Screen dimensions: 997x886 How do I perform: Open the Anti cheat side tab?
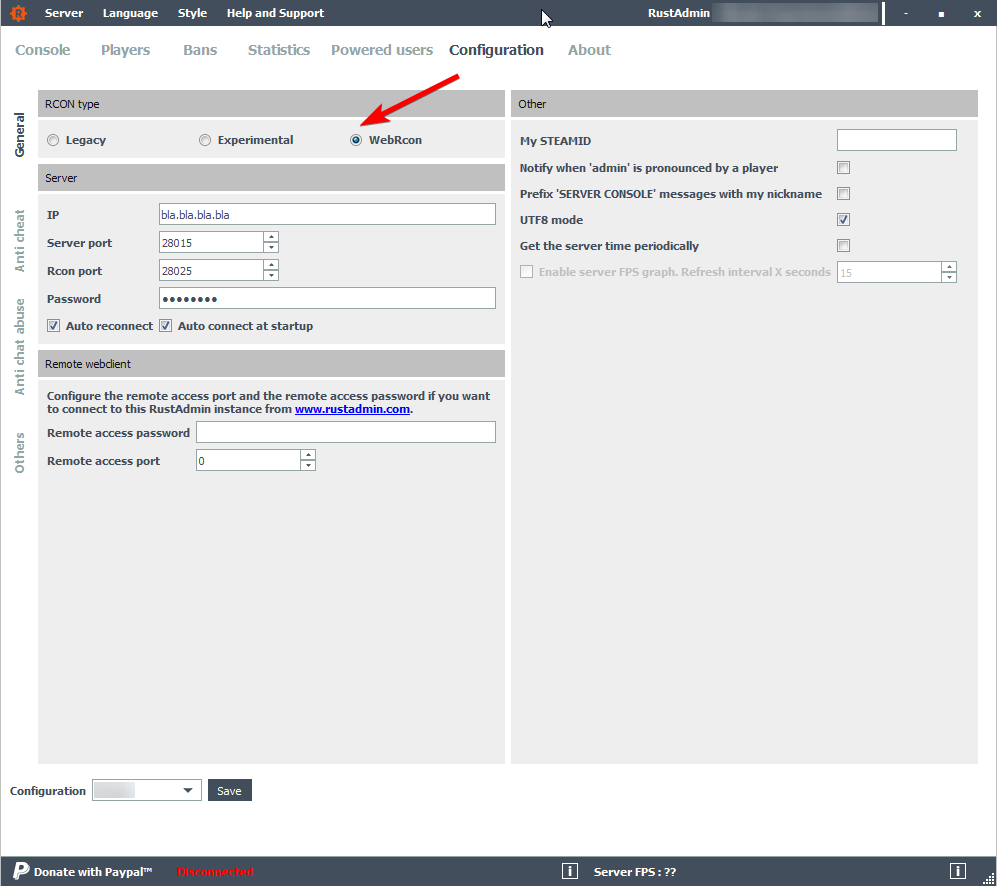20,240
